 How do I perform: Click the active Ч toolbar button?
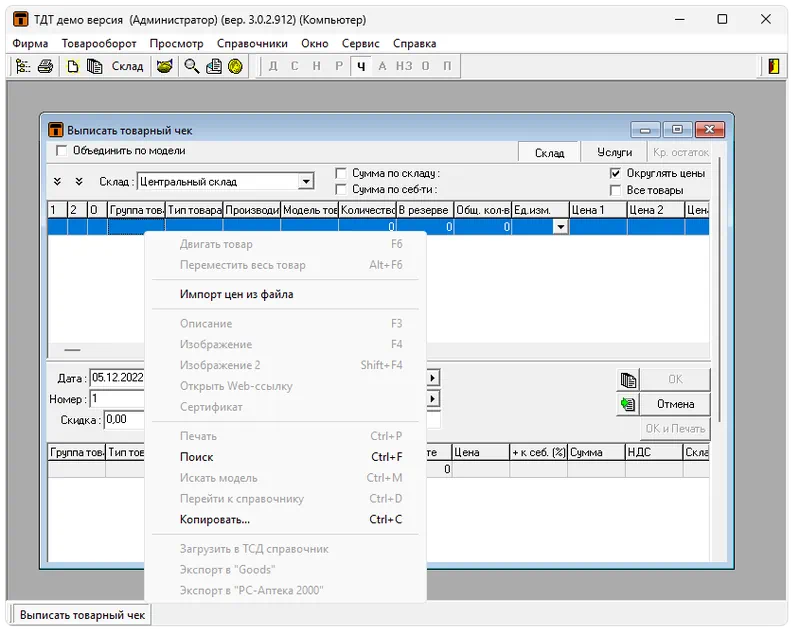pyautogui.click(x=361, y=66)
